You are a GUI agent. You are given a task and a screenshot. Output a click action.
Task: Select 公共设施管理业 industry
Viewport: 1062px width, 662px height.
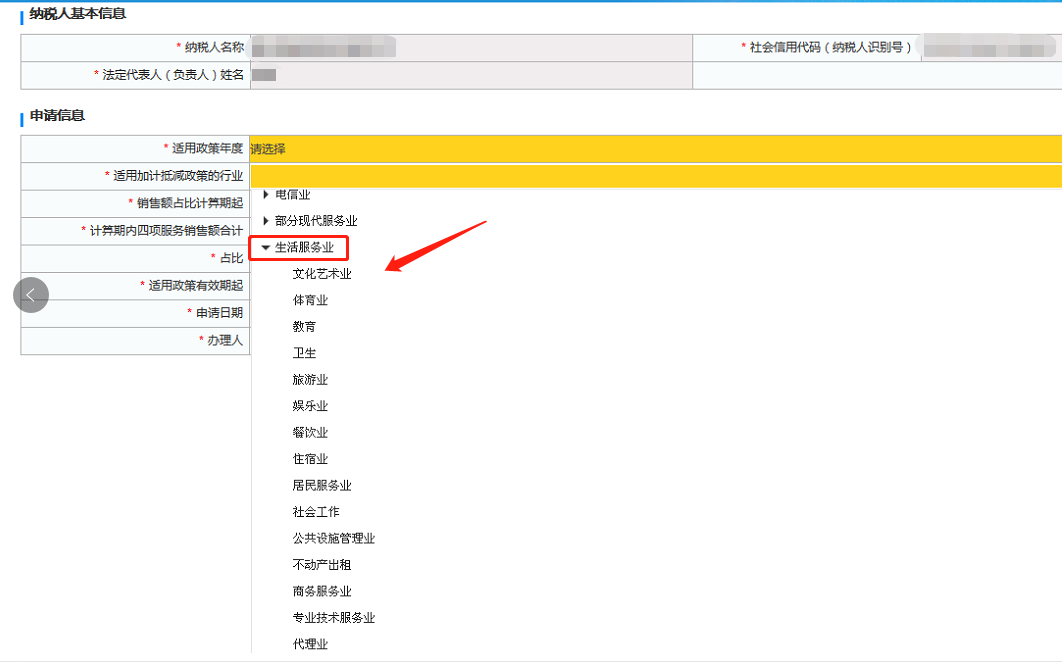[x=334, y=538]
